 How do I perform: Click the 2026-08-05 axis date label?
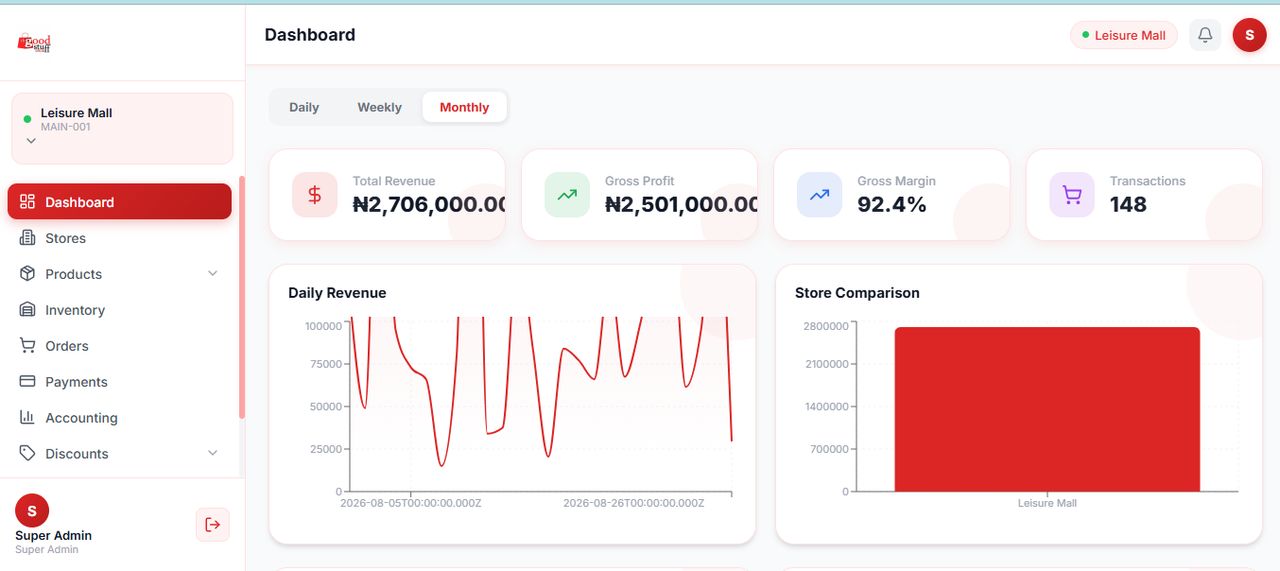tap(411, 503)
